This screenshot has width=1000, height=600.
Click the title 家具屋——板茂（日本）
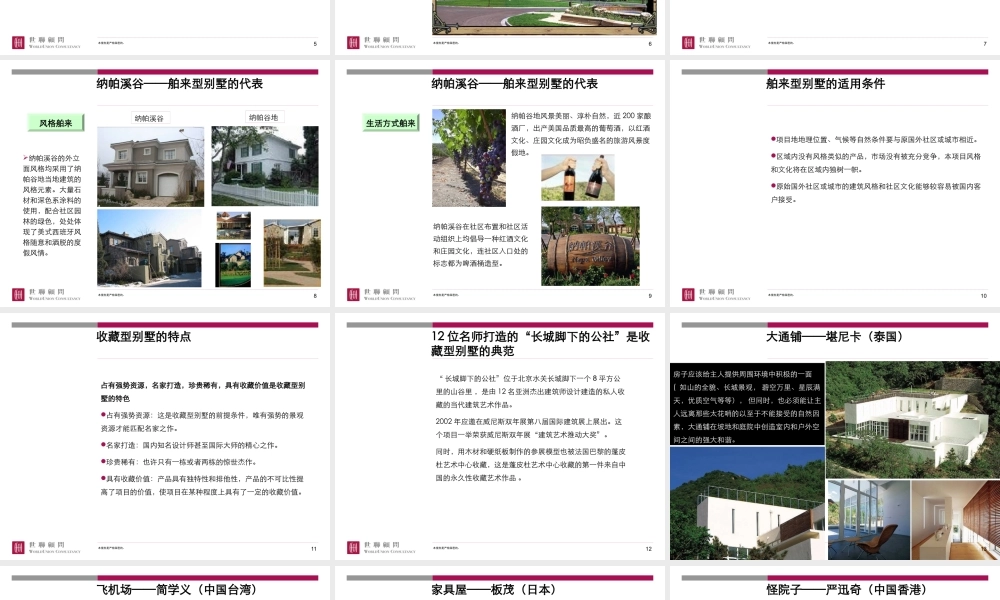tap(494, 590)
